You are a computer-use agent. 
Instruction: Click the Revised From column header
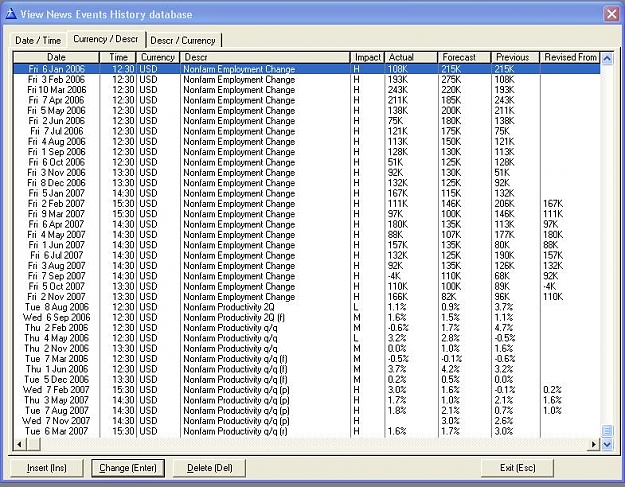[570, 57]
